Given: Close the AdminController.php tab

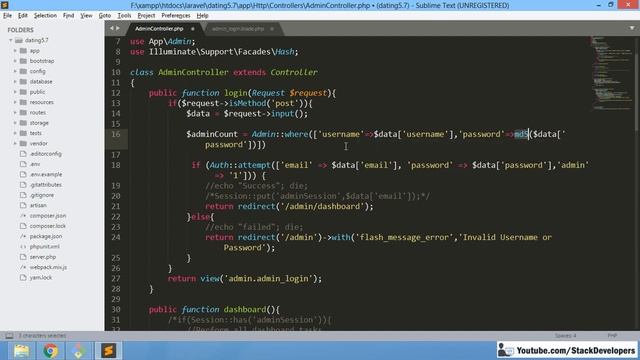Looking at the screenshot, I should tap(193, 29).
